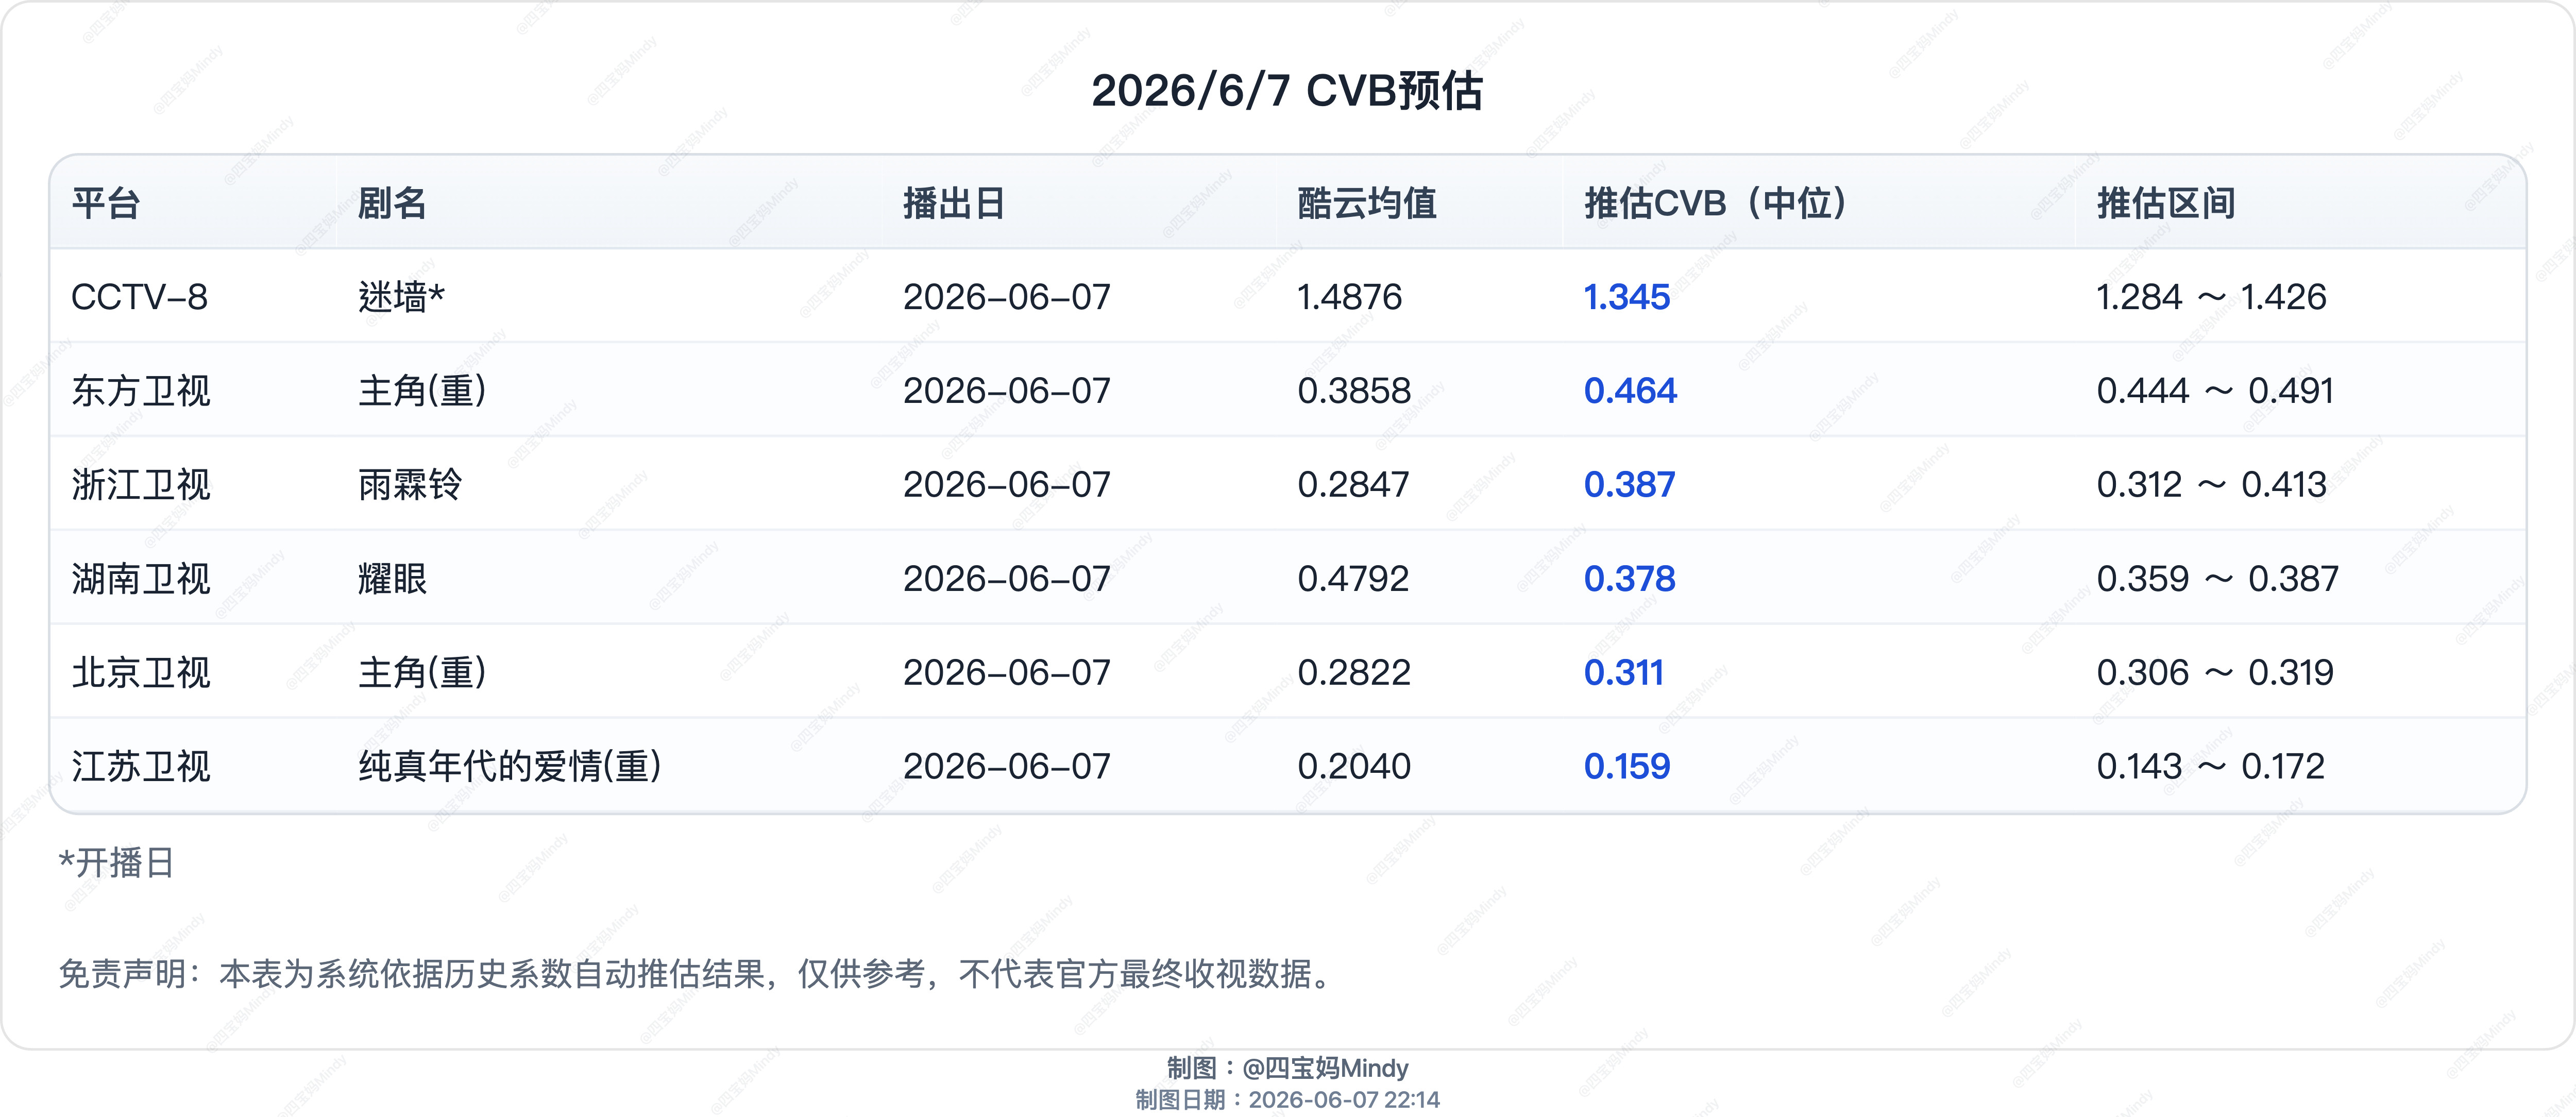
Task: Click the '*开播日' footnote
Action: point(117,863)
